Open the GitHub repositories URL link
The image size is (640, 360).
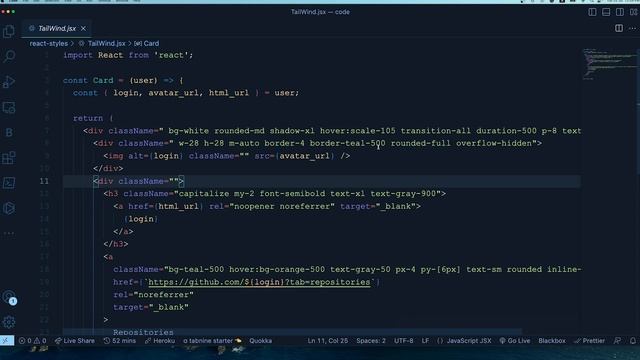[x=259, y=282]
